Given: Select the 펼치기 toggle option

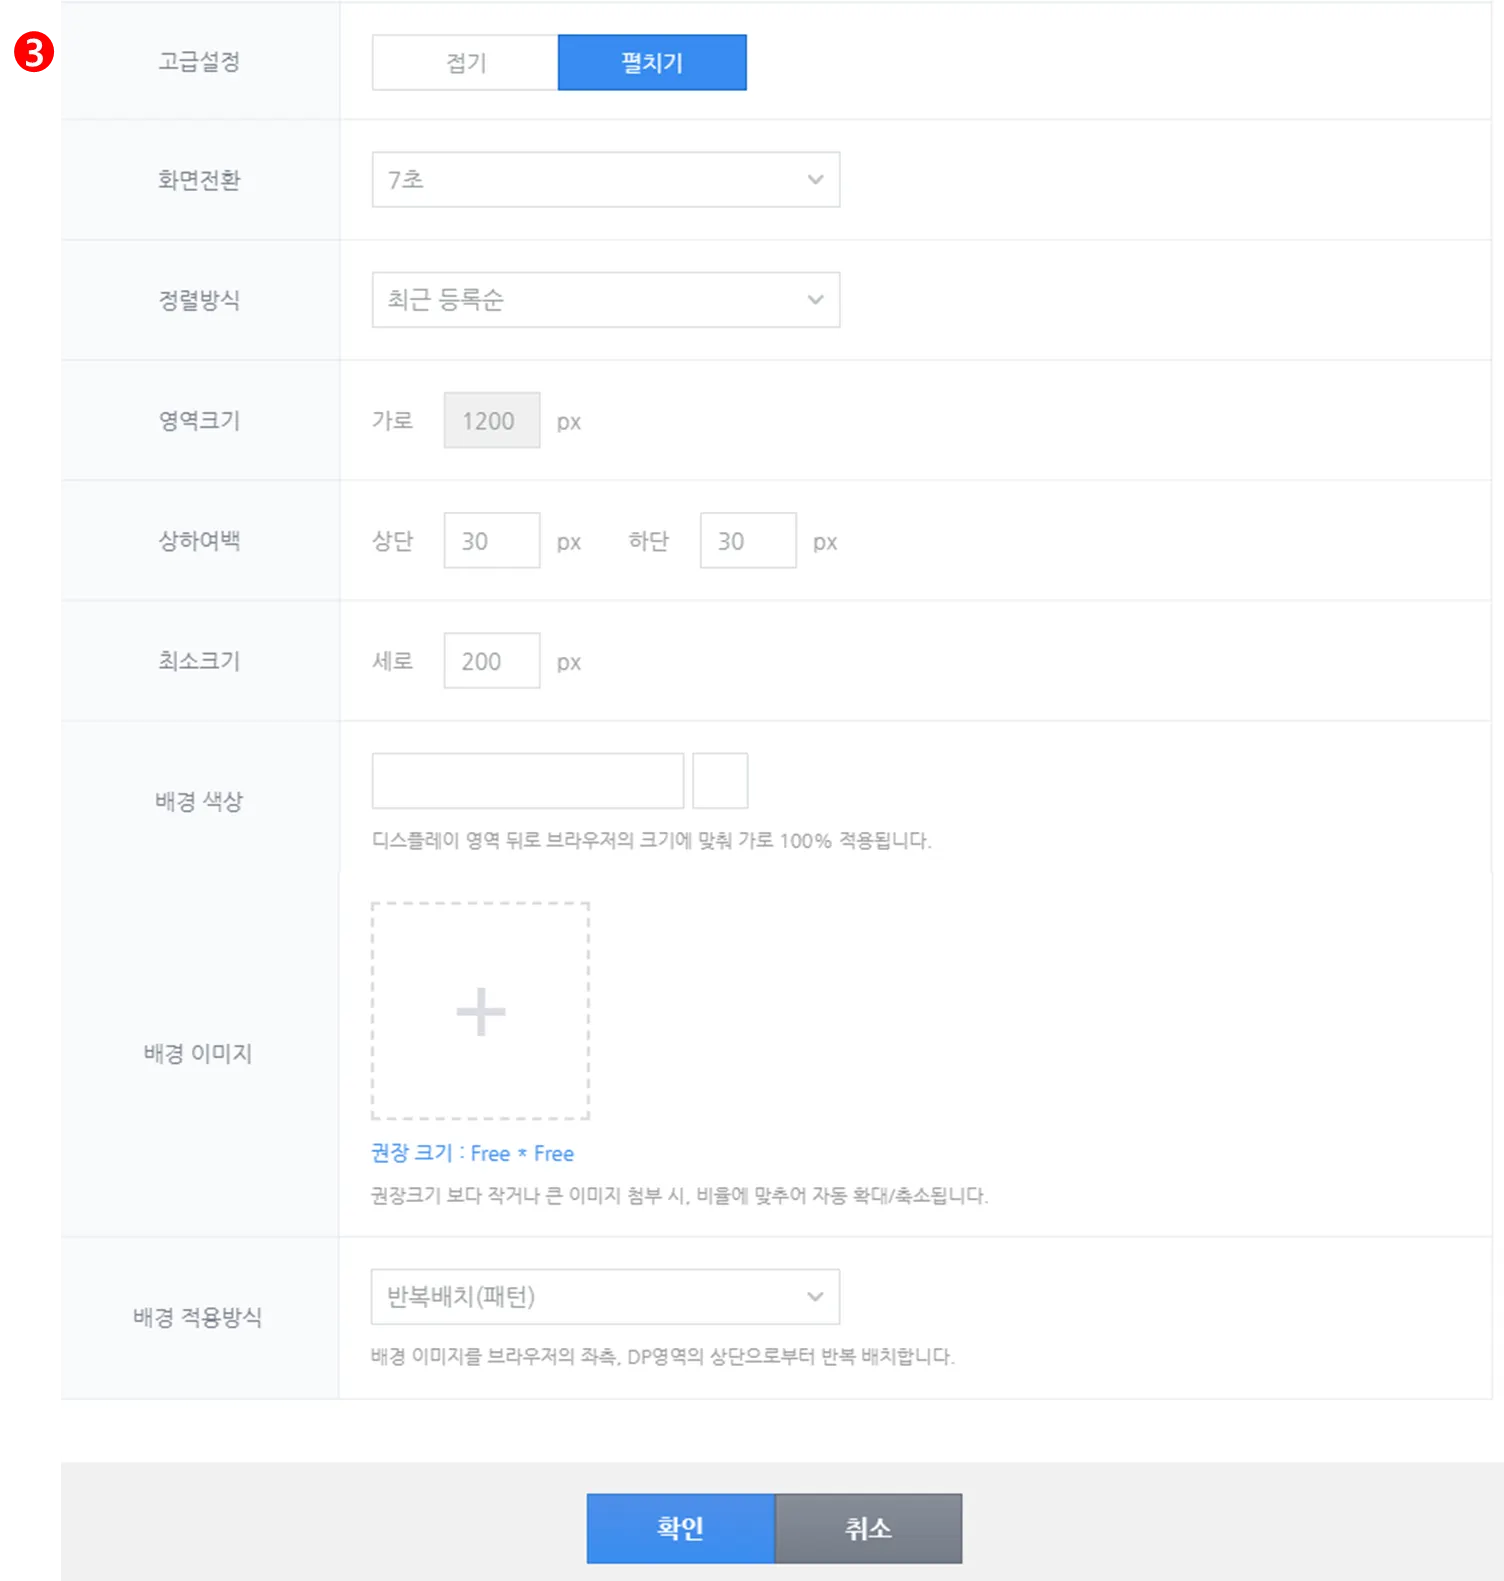Looking at the screenshot, I should pos(652,63).
